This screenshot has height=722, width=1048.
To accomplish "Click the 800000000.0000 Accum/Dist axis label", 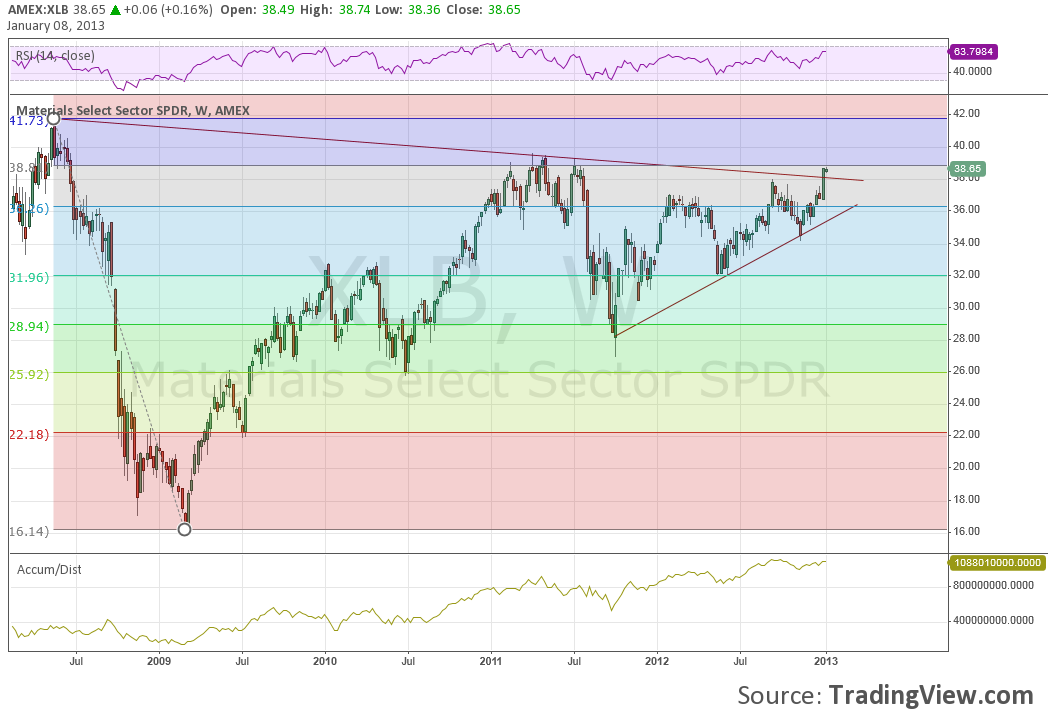I will click(x=993, y=585).
